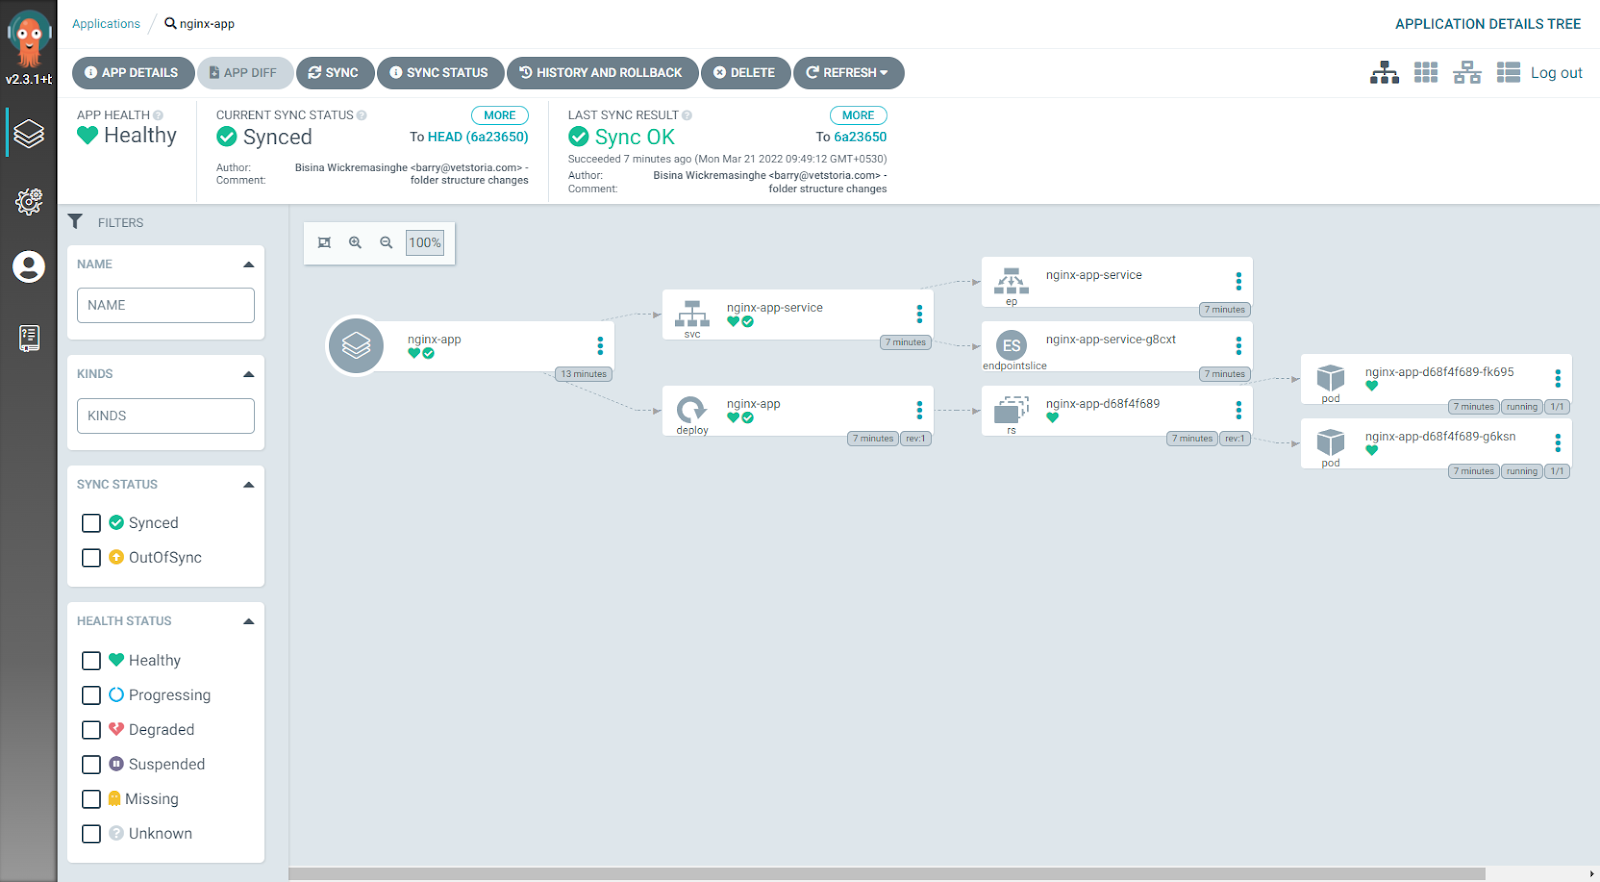Viewport: 1600px width, 882px height.
Task: Click the rs icon of nginx-app-d68f4f689
Action: (x=1011, y=409)
